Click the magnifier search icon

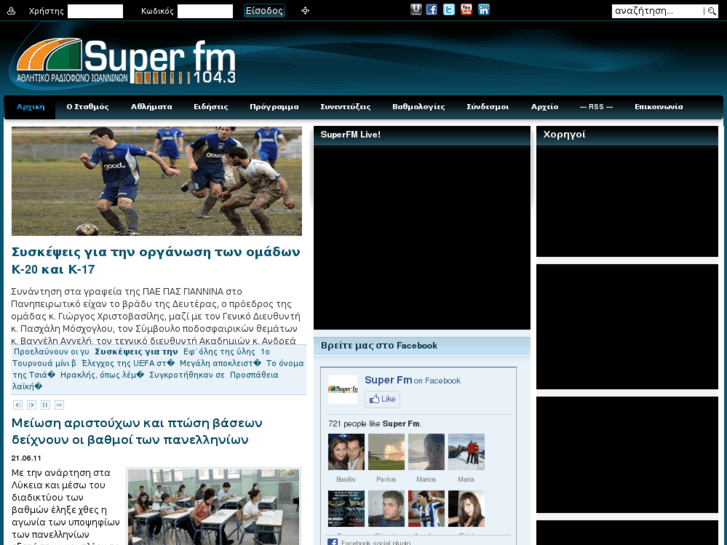(712, 11)
